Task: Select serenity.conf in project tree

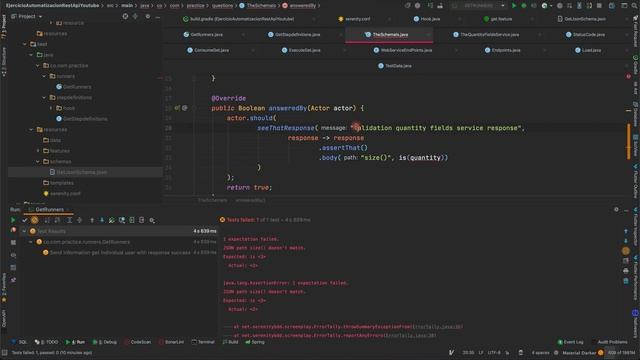Action: [x=62, y=193]
